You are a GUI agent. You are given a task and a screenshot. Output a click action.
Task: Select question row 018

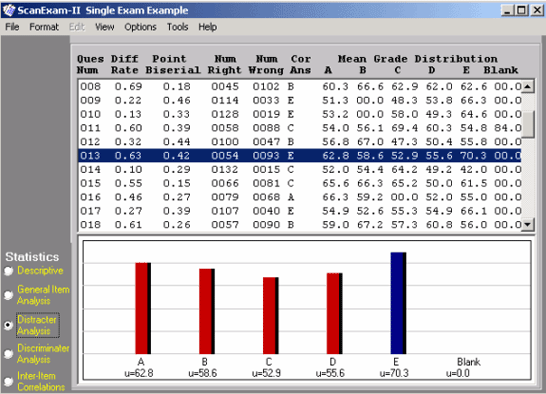[x=300, y=224]
